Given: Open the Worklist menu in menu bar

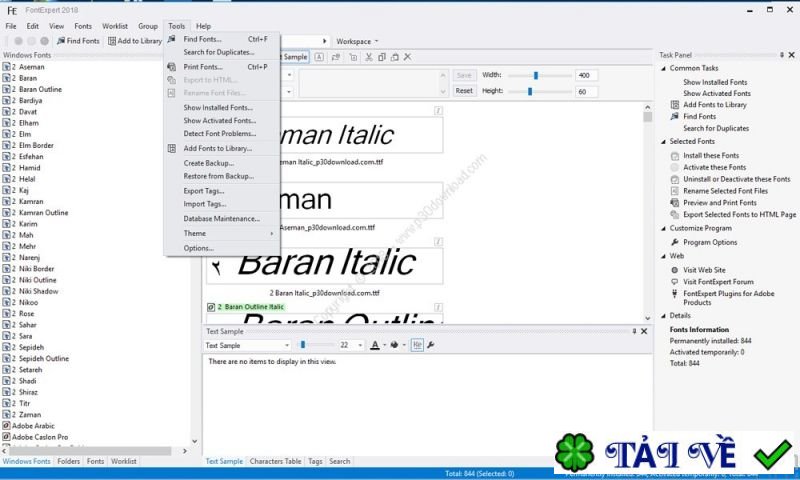Looking at the screenshot, I should pos(115,26).
